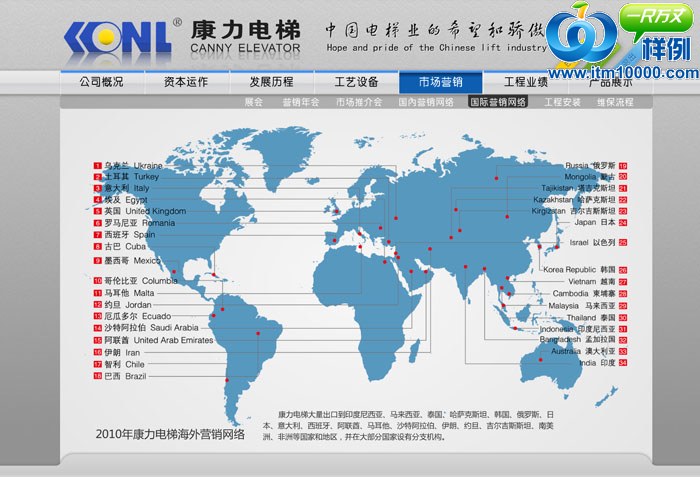Click red number 6 badge for Romania

point(98,223)
